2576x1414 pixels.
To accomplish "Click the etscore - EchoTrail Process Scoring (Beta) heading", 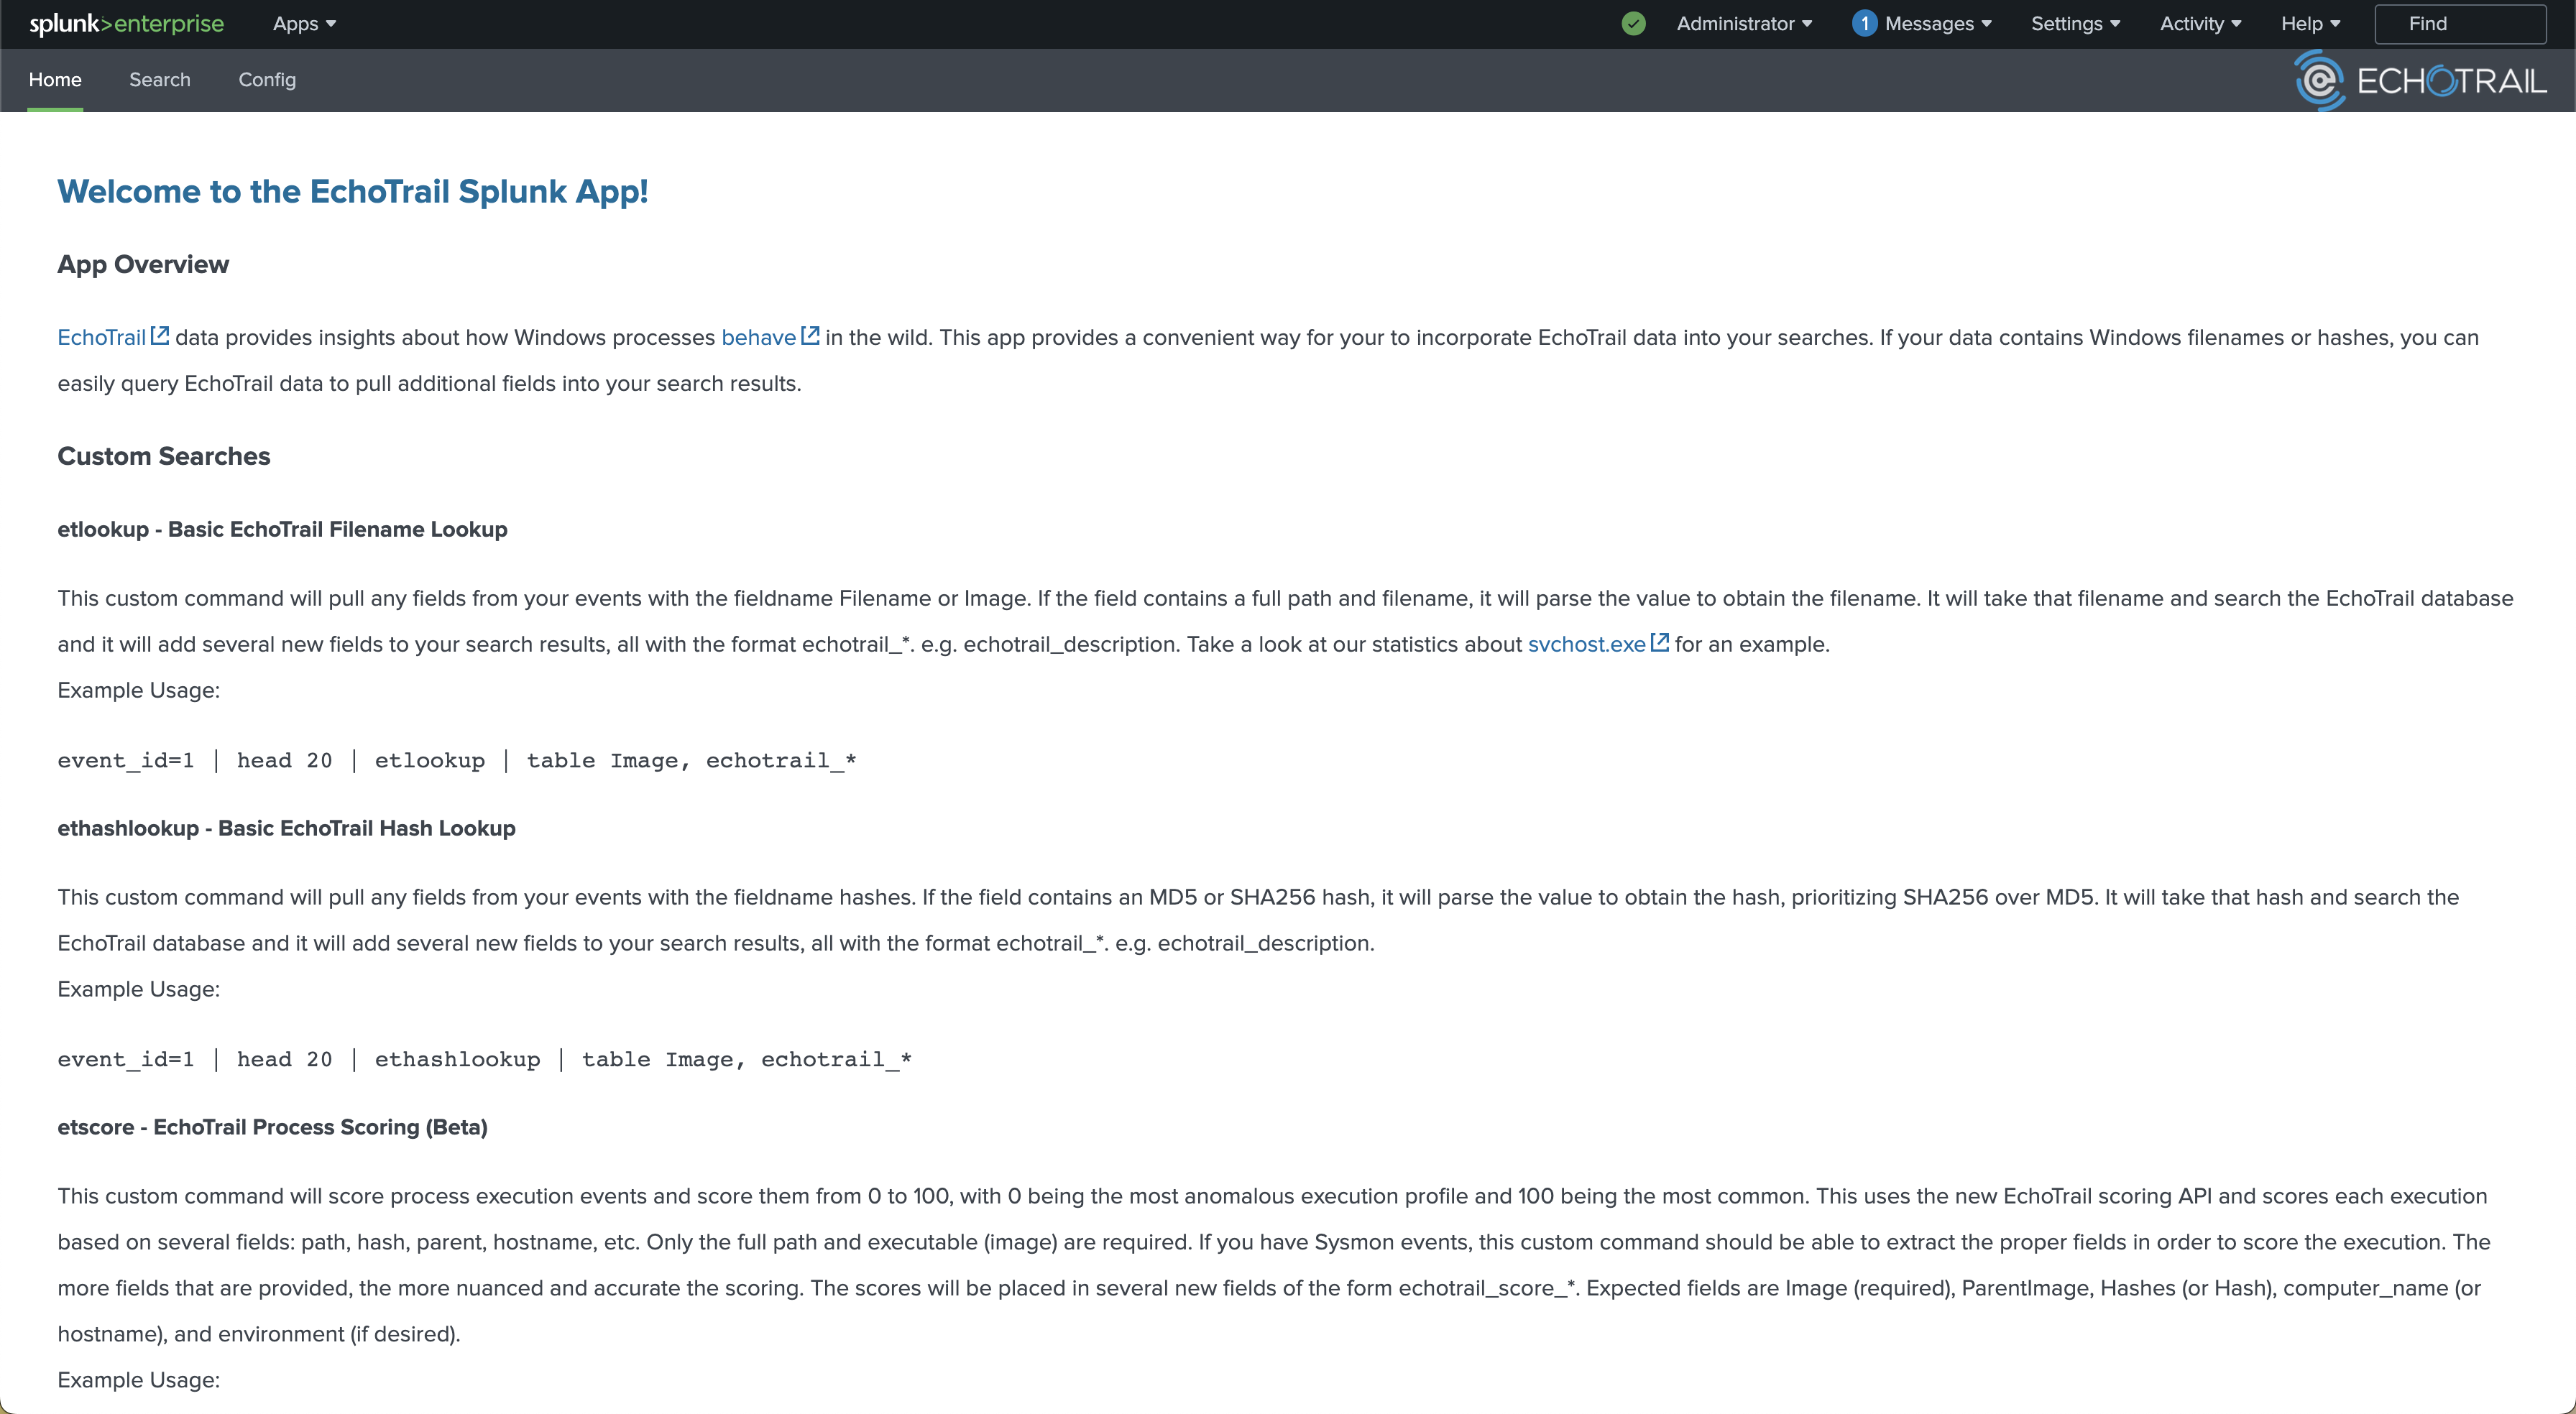I will pyautogui.click(x=272, y=1127).
